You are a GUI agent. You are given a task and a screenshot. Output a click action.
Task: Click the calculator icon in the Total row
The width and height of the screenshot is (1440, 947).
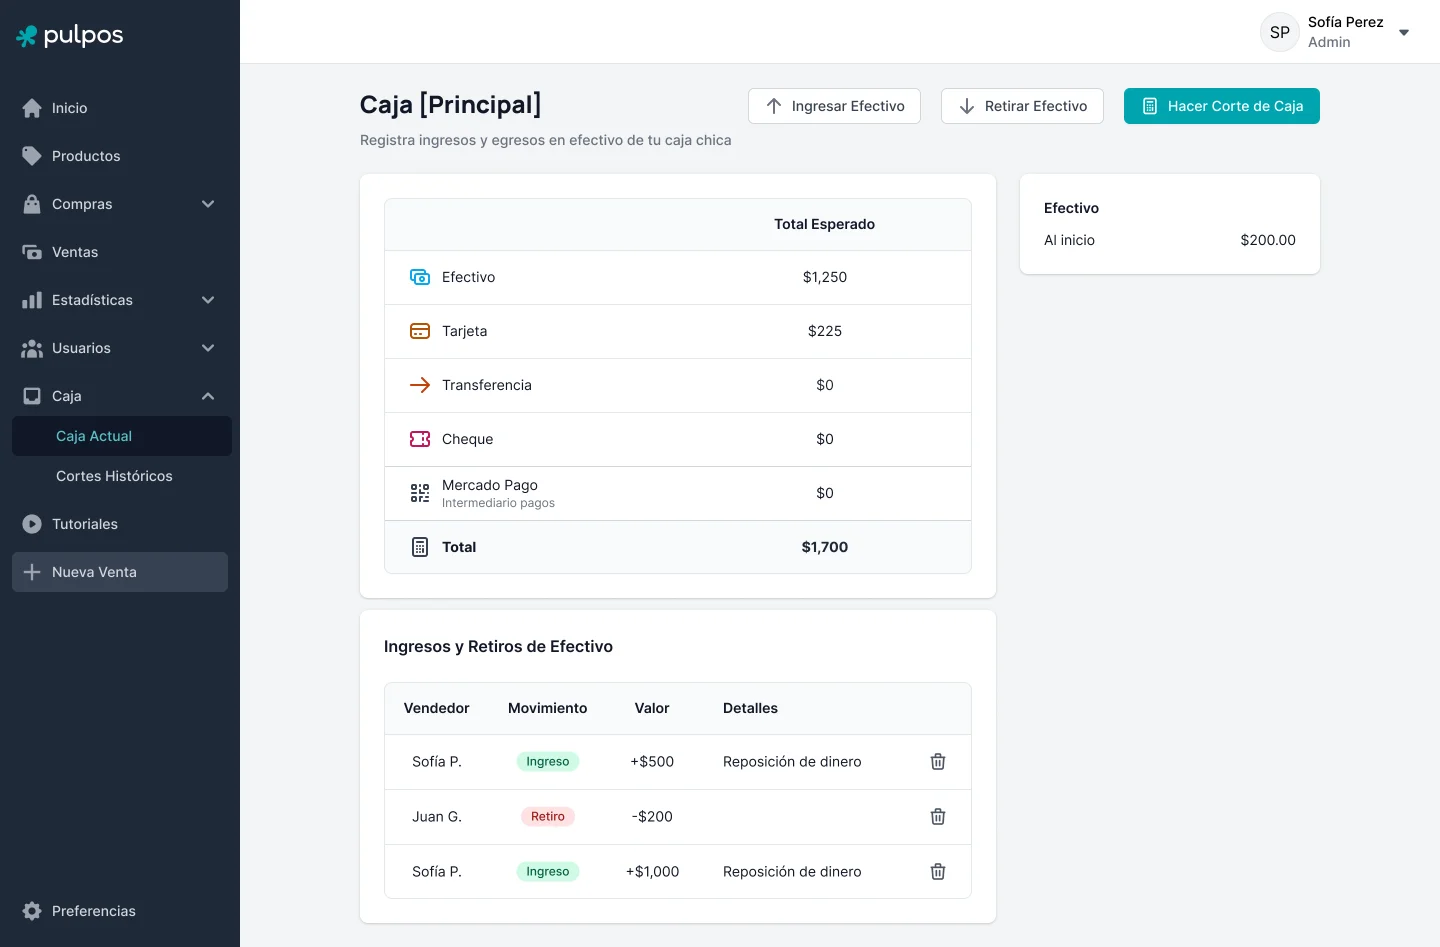[x=420, y=547]
